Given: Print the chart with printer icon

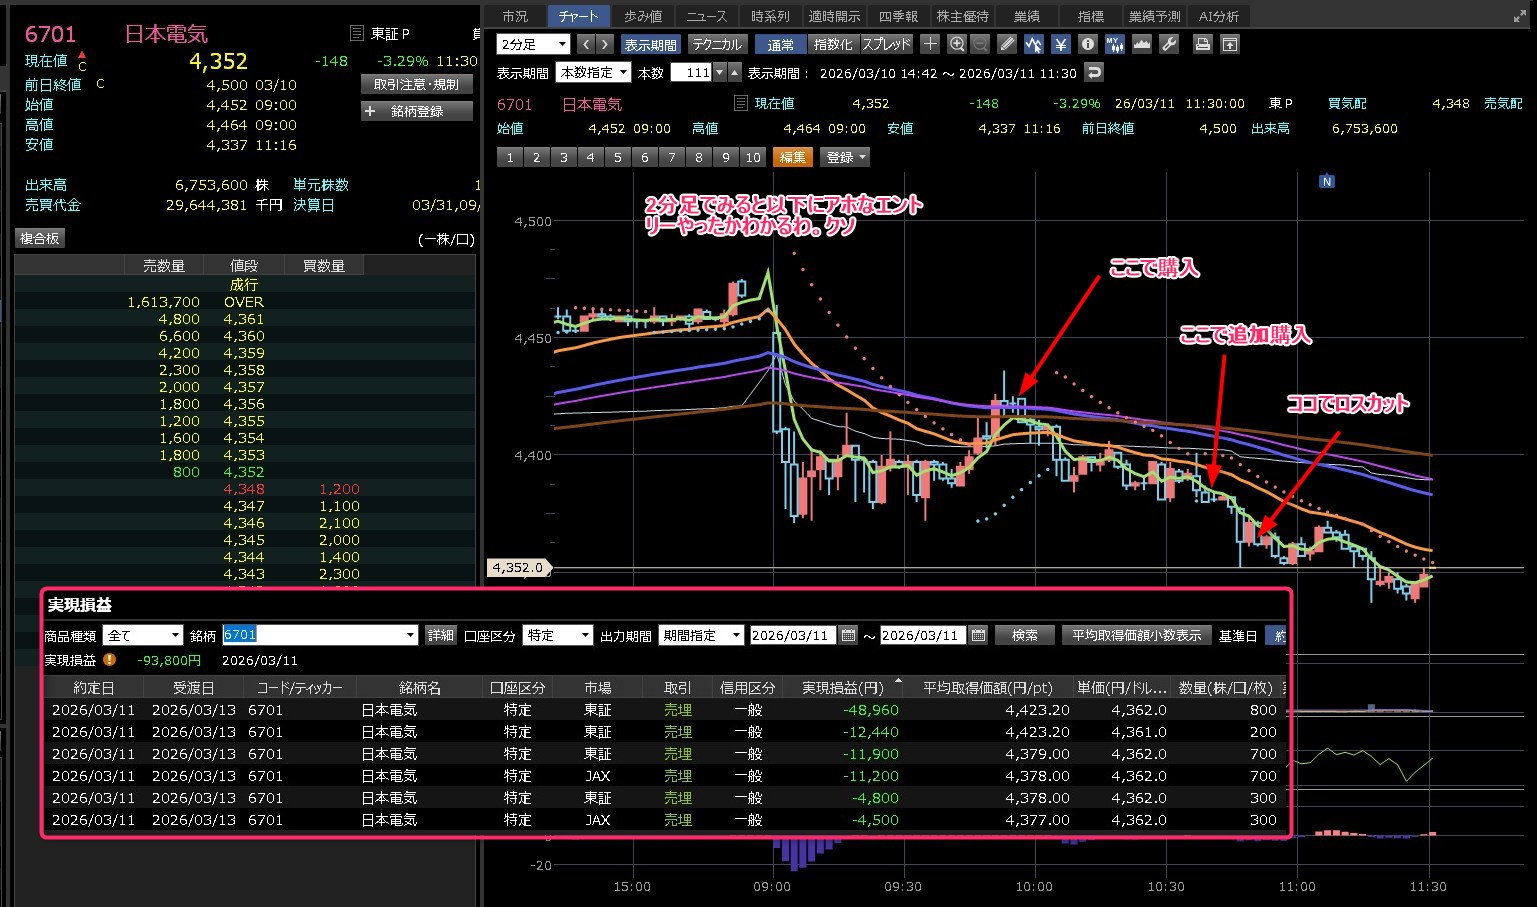Looking at the screenshot, I should click(x=1203, y=44).
